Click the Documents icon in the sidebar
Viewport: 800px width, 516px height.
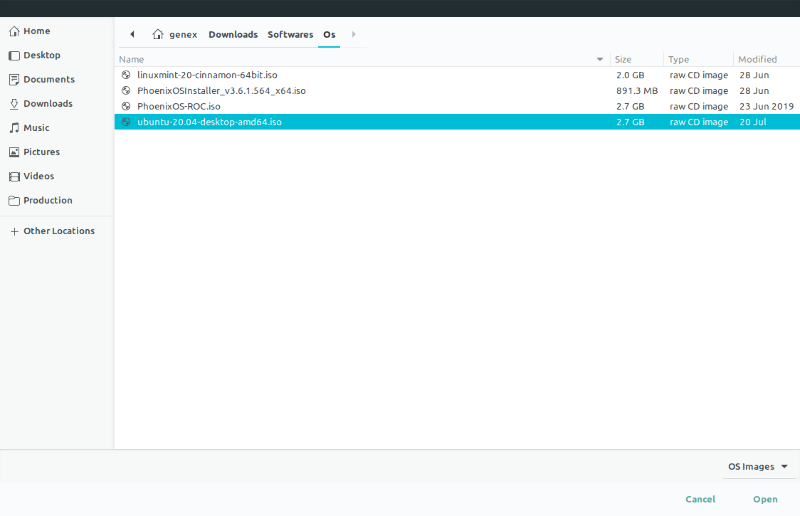pyautogui.click(x=14, y=80)
